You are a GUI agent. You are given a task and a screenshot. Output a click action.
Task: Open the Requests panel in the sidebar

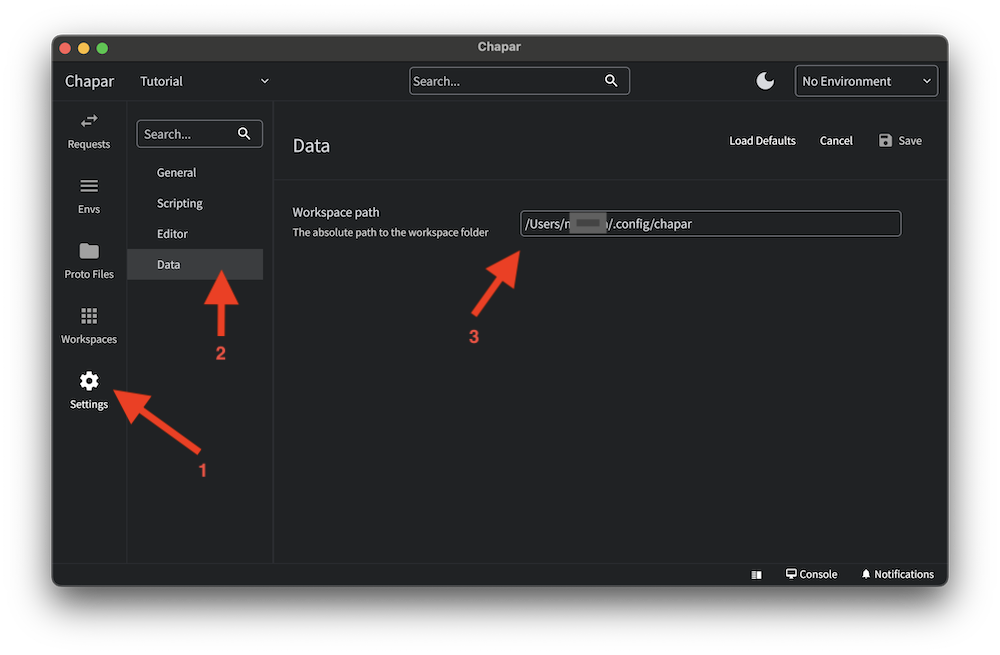88,133
